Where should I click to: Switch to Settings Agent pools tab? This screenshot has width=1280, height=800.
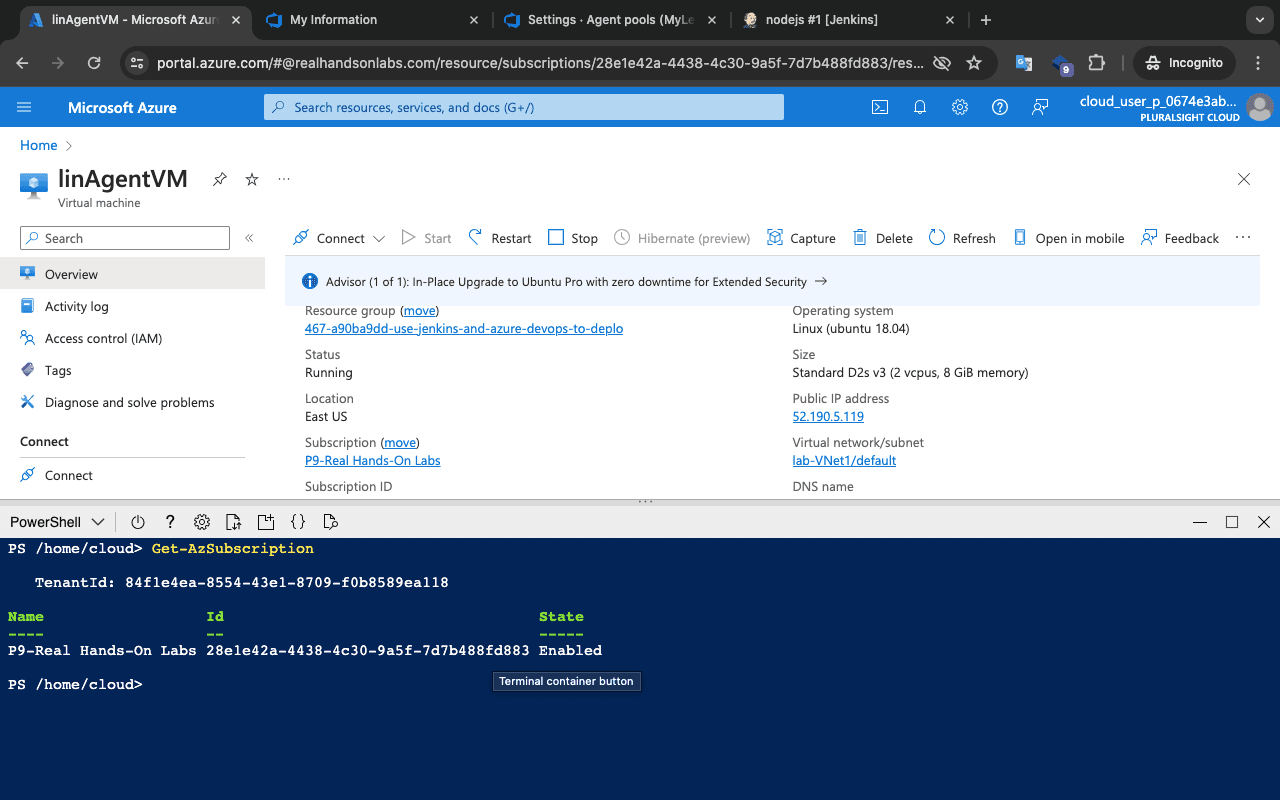click(610, 20)
